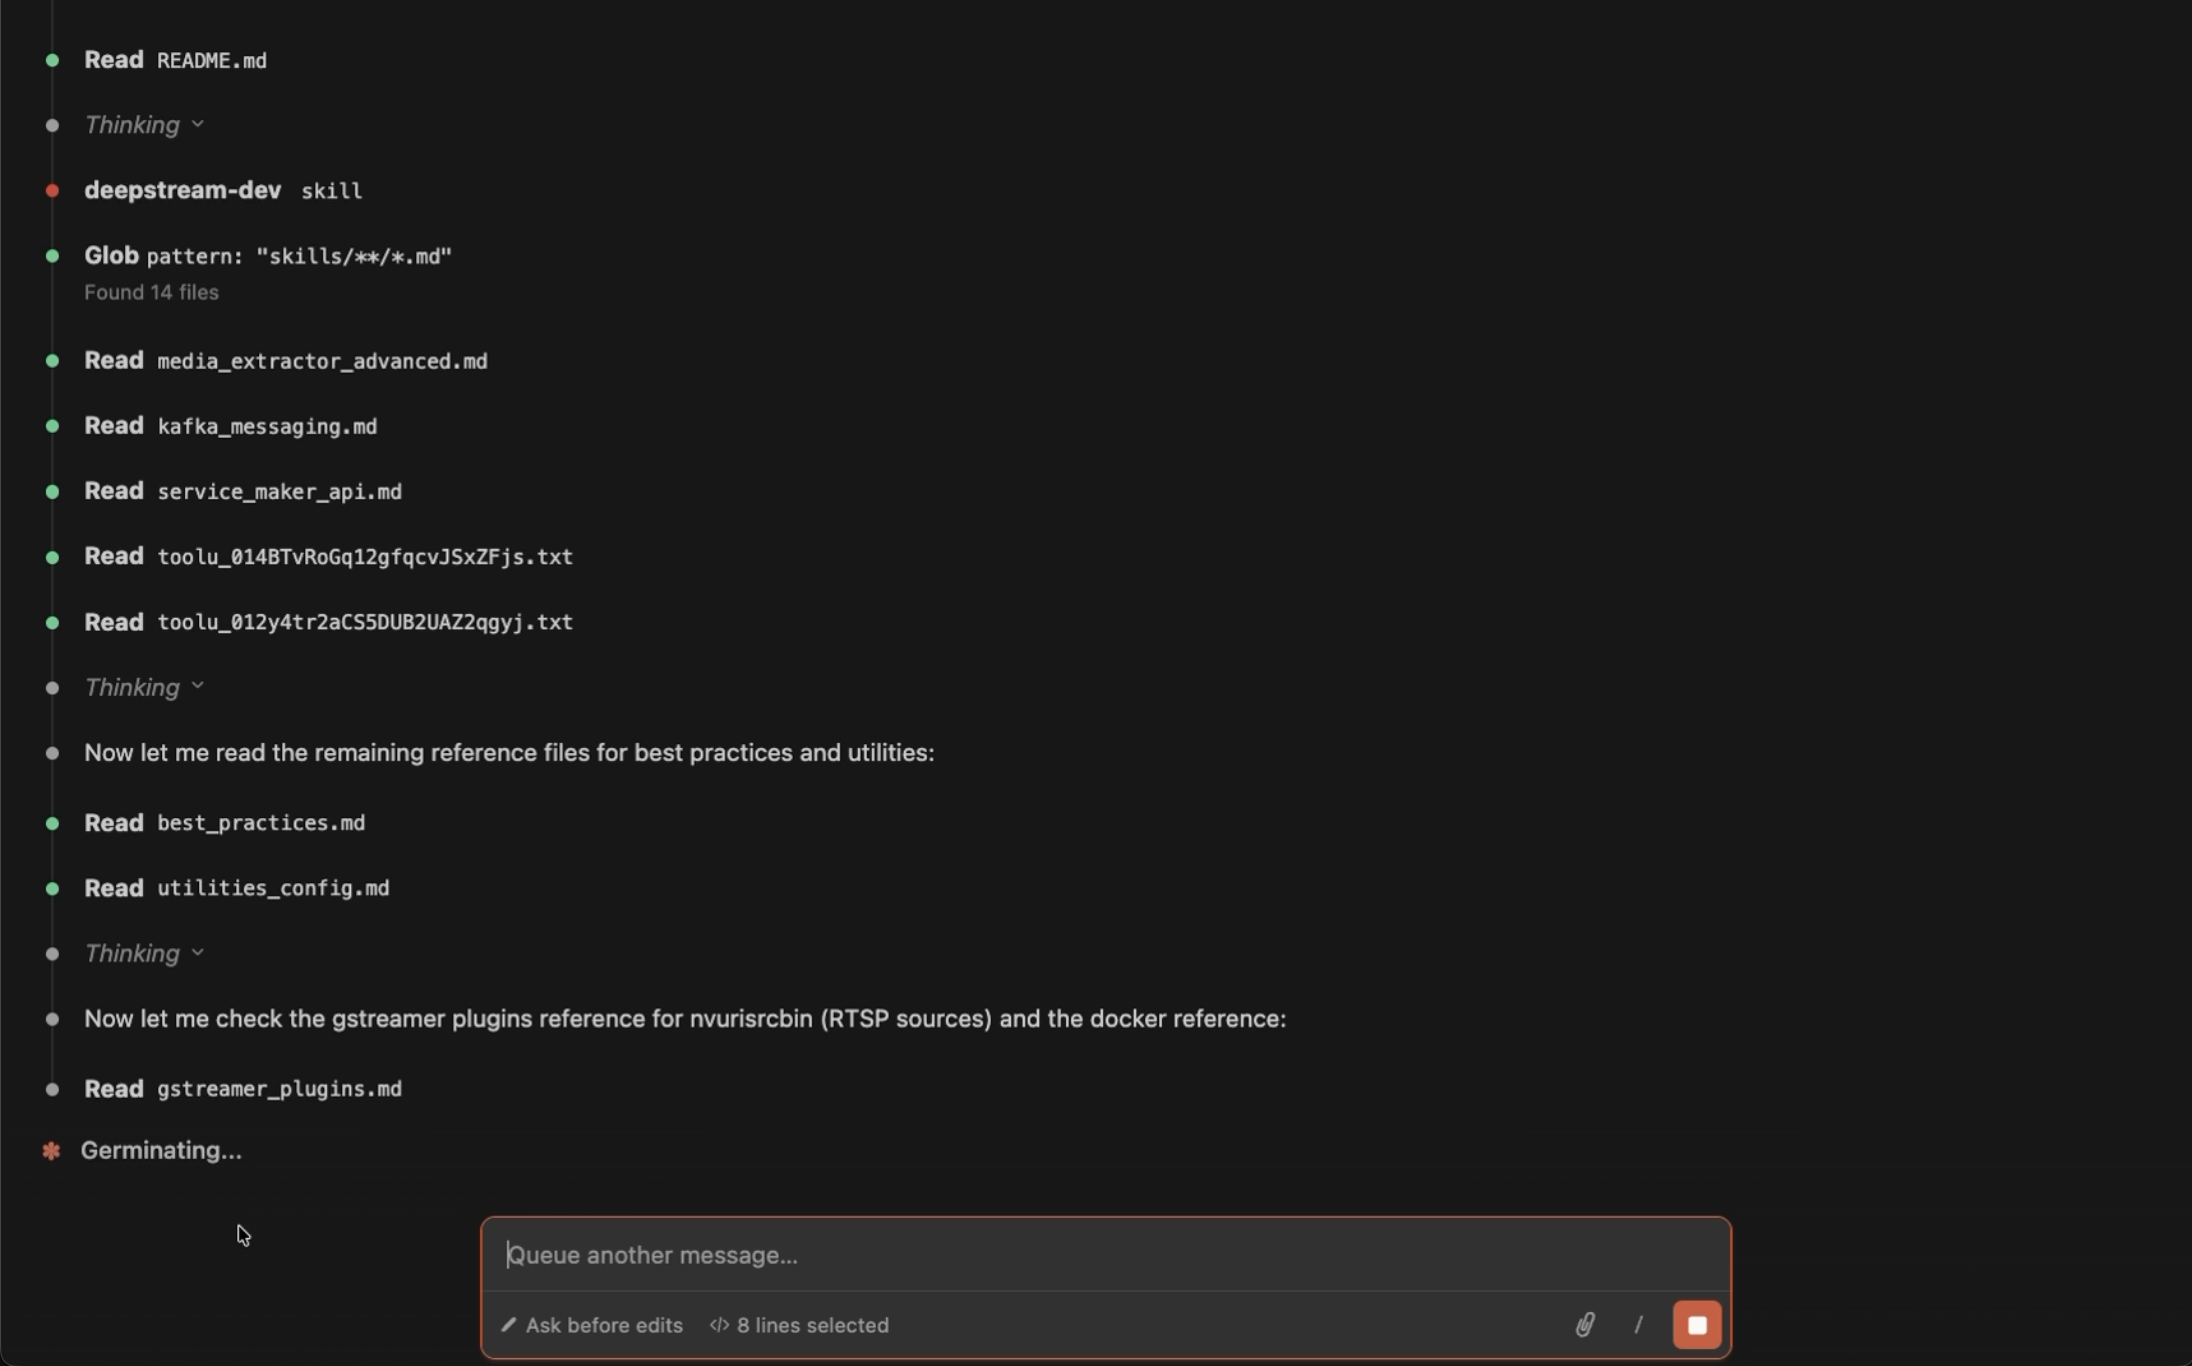Focus the Queue another message input
Screen dimensions: 2192x1366
click(1100, 1255)
